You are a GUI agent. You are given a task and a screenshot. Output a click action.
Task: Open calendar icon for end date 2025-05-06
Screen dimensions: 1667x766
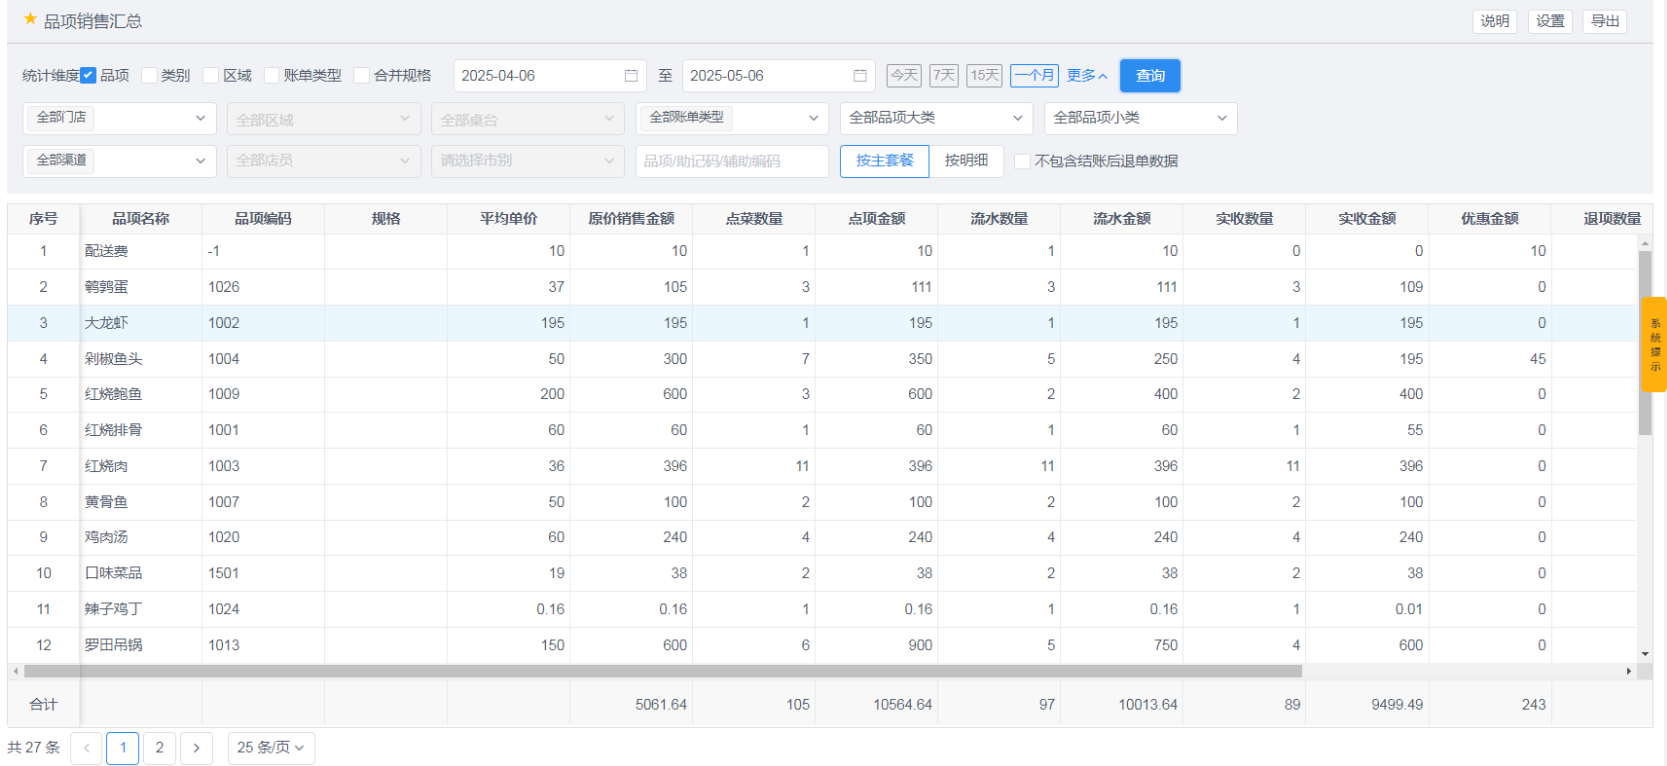point(860,76)
